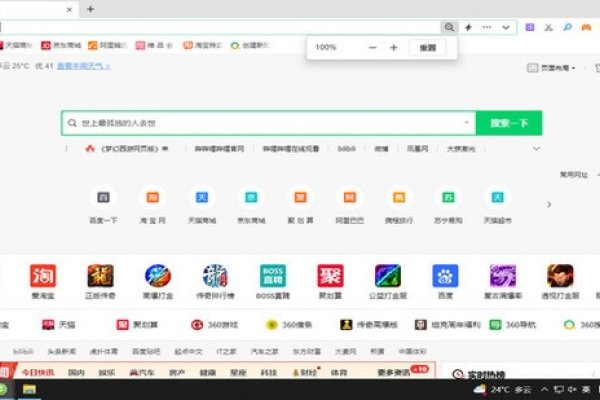
Task: Open the 360游戏 link
Action: pyautogui.click(x=214, y=325)
